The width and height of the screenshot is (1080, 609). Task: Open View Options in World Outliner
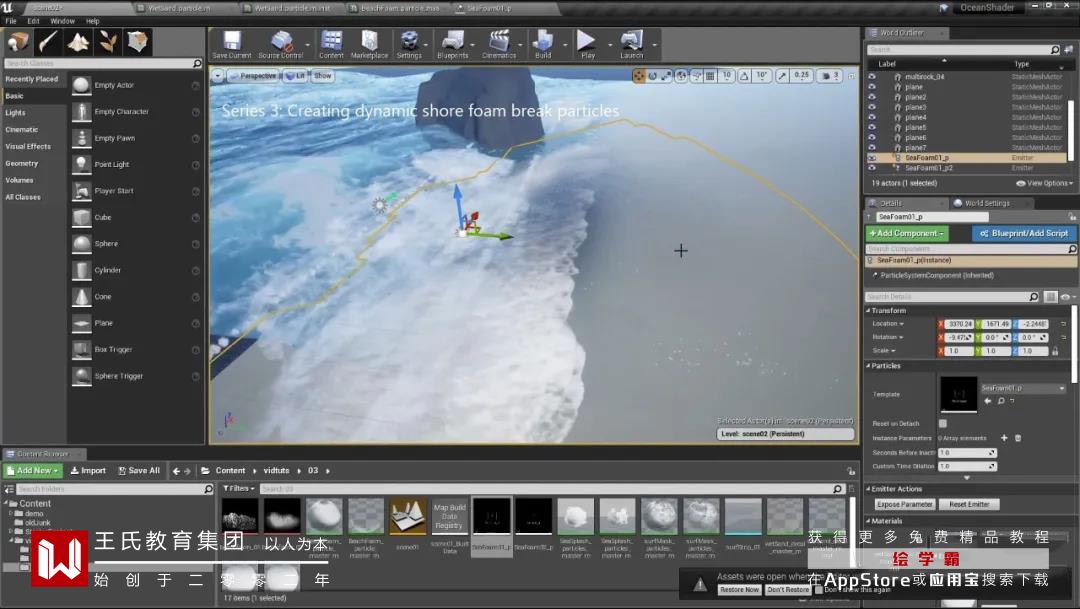click(x=1045, y=183)
